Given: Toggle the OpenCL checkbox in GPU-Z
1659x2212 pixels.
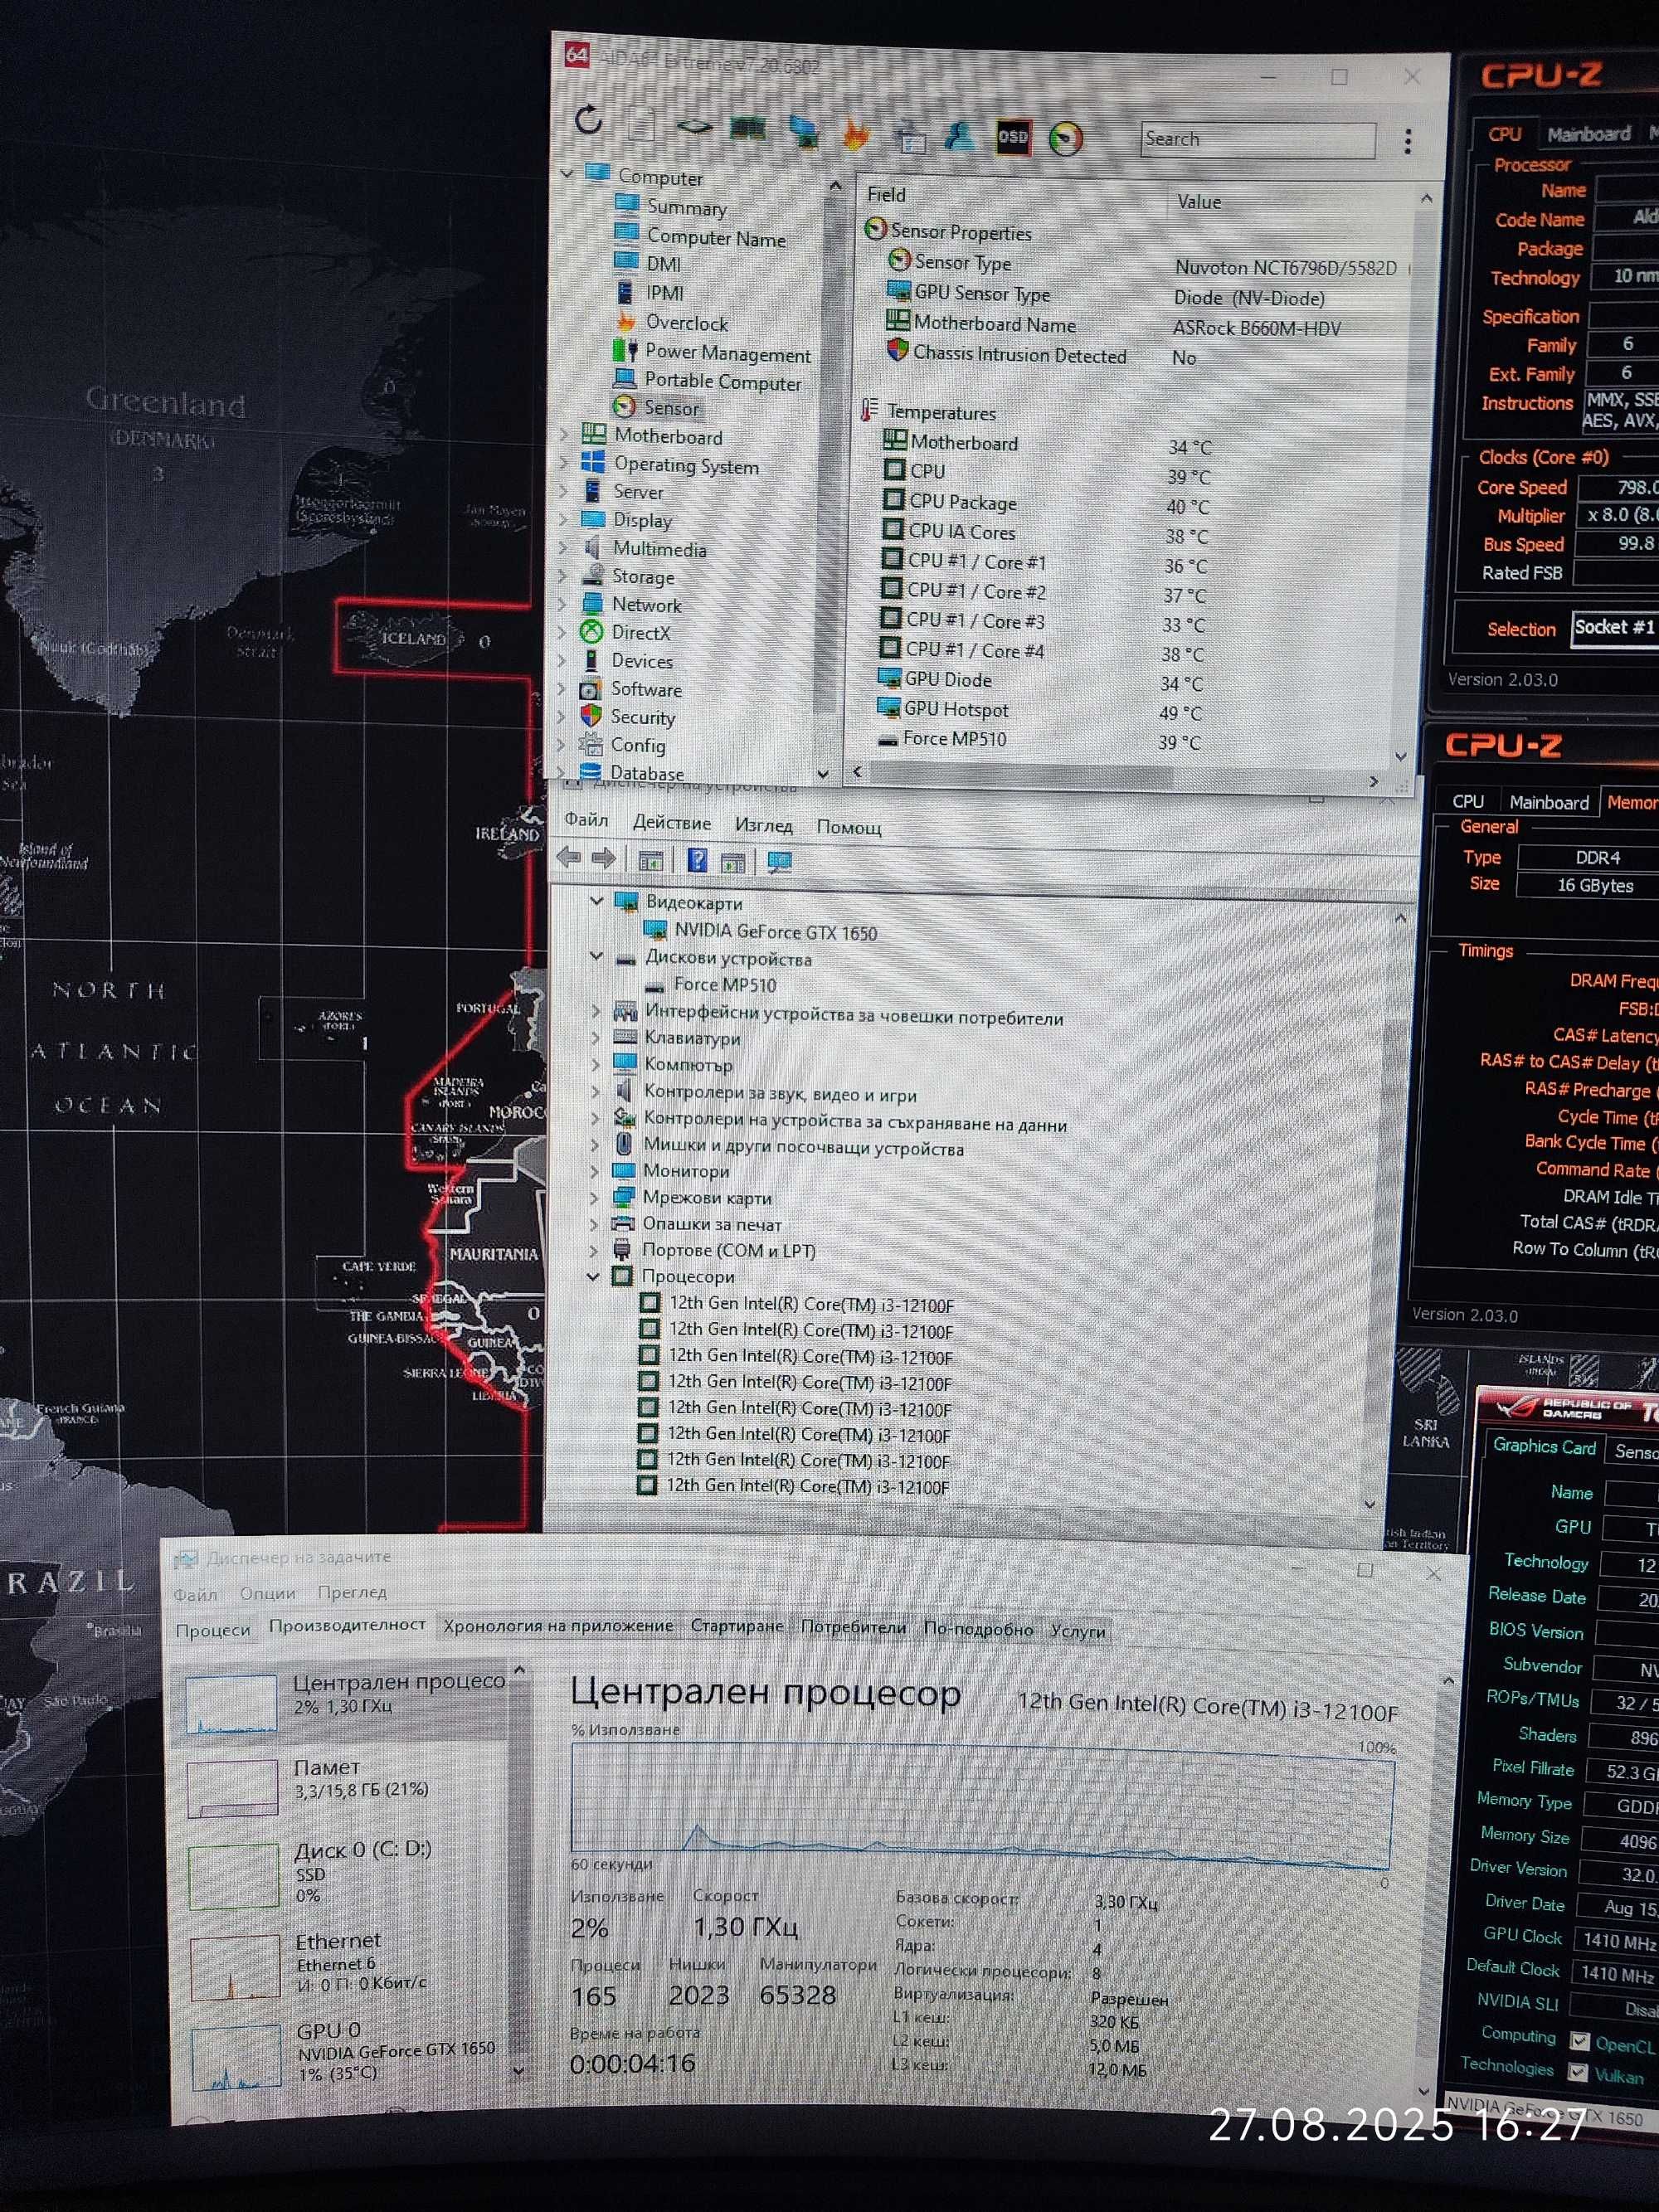Looking at the screenshot, I should [1579, 2041].
